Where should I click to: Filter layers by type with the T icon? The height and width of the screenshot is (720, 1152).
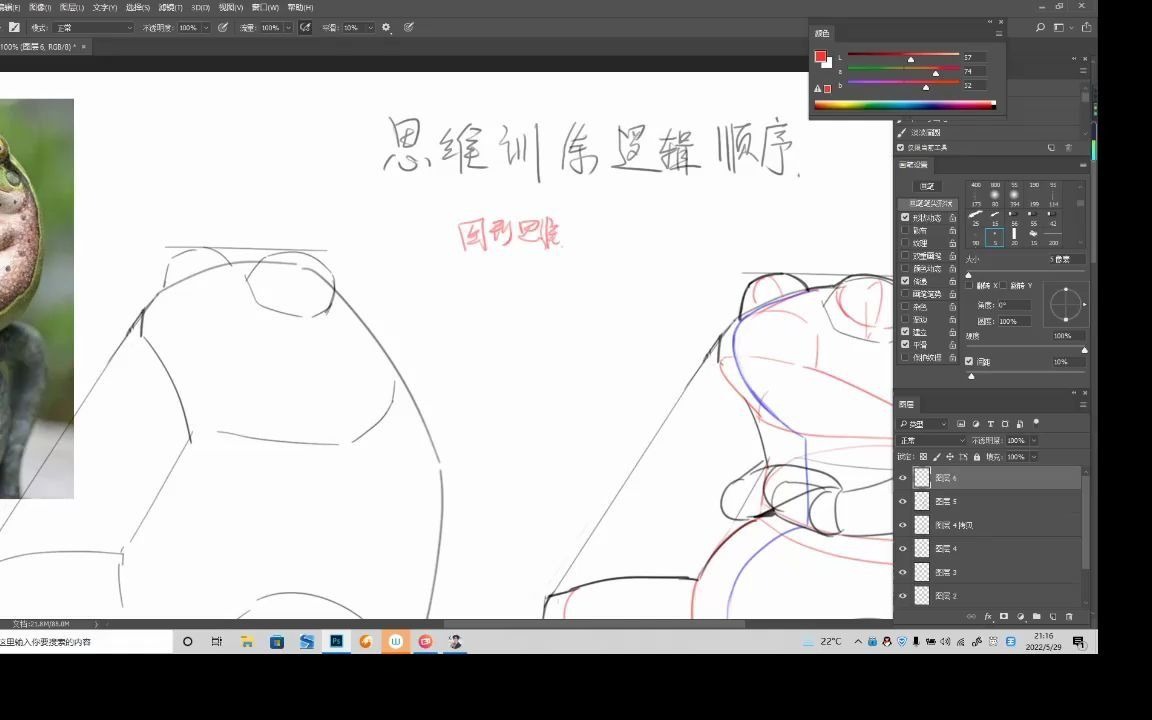(991, 423)
